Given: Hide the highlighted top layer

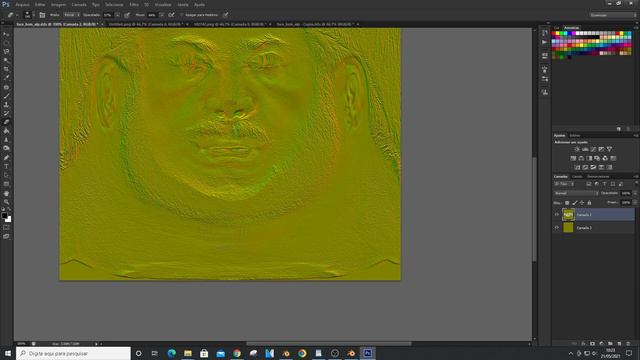Looking at the screenshot, I should [556, 215].
